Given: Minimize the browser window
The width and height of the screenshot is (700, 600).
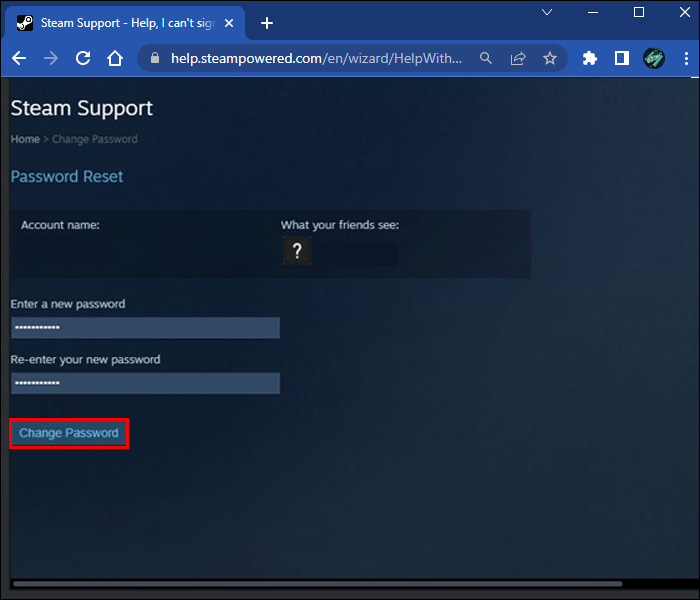Looking at the screenshot, I should click(593, 12).
